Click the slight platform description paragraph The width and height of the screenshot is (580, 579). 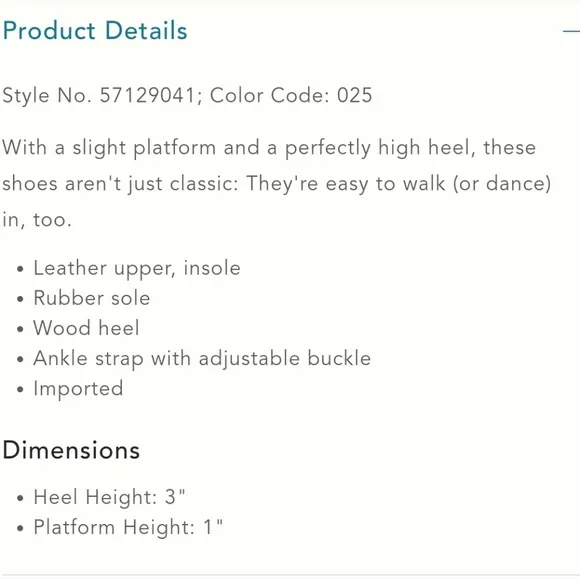[277, 183]
